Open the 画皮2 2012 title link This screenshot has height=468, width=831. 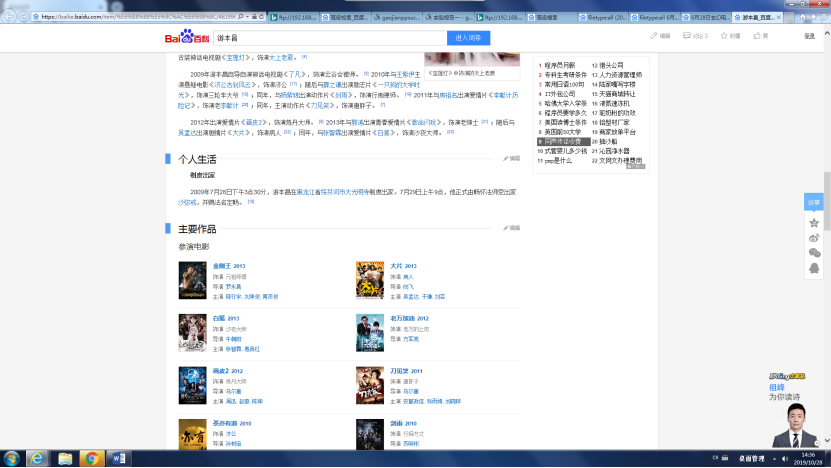tap(228, 371)
